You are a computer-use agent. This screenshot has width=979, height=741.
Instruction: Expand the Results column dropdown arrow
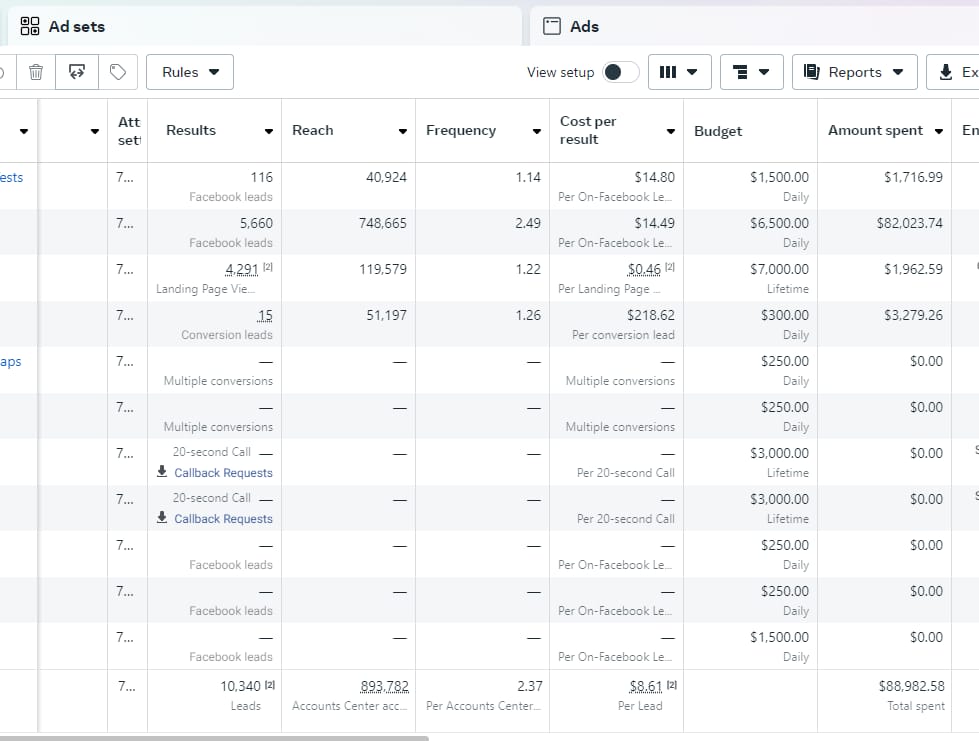point(268,131)
